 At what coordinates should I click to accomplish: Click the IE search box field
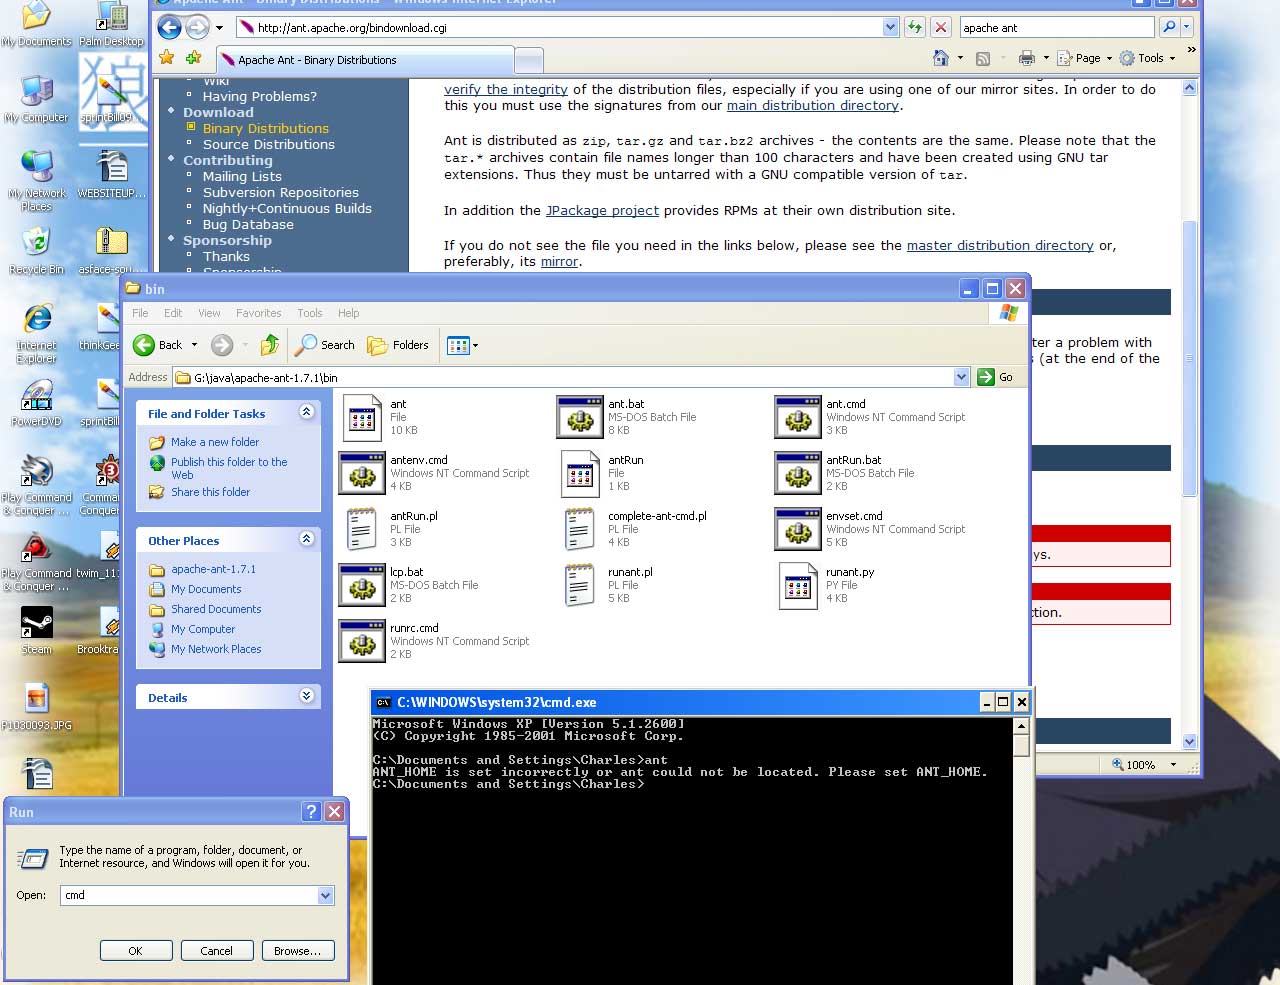click(x=1057, y=27)
